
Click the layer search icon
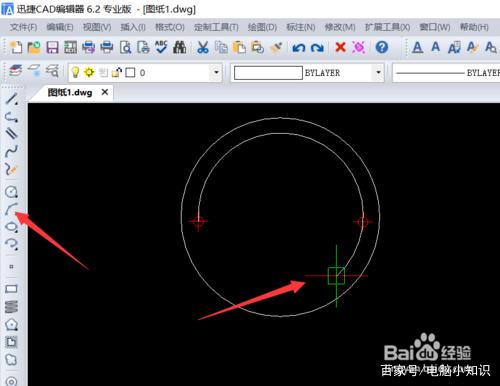tap(52, 71)
